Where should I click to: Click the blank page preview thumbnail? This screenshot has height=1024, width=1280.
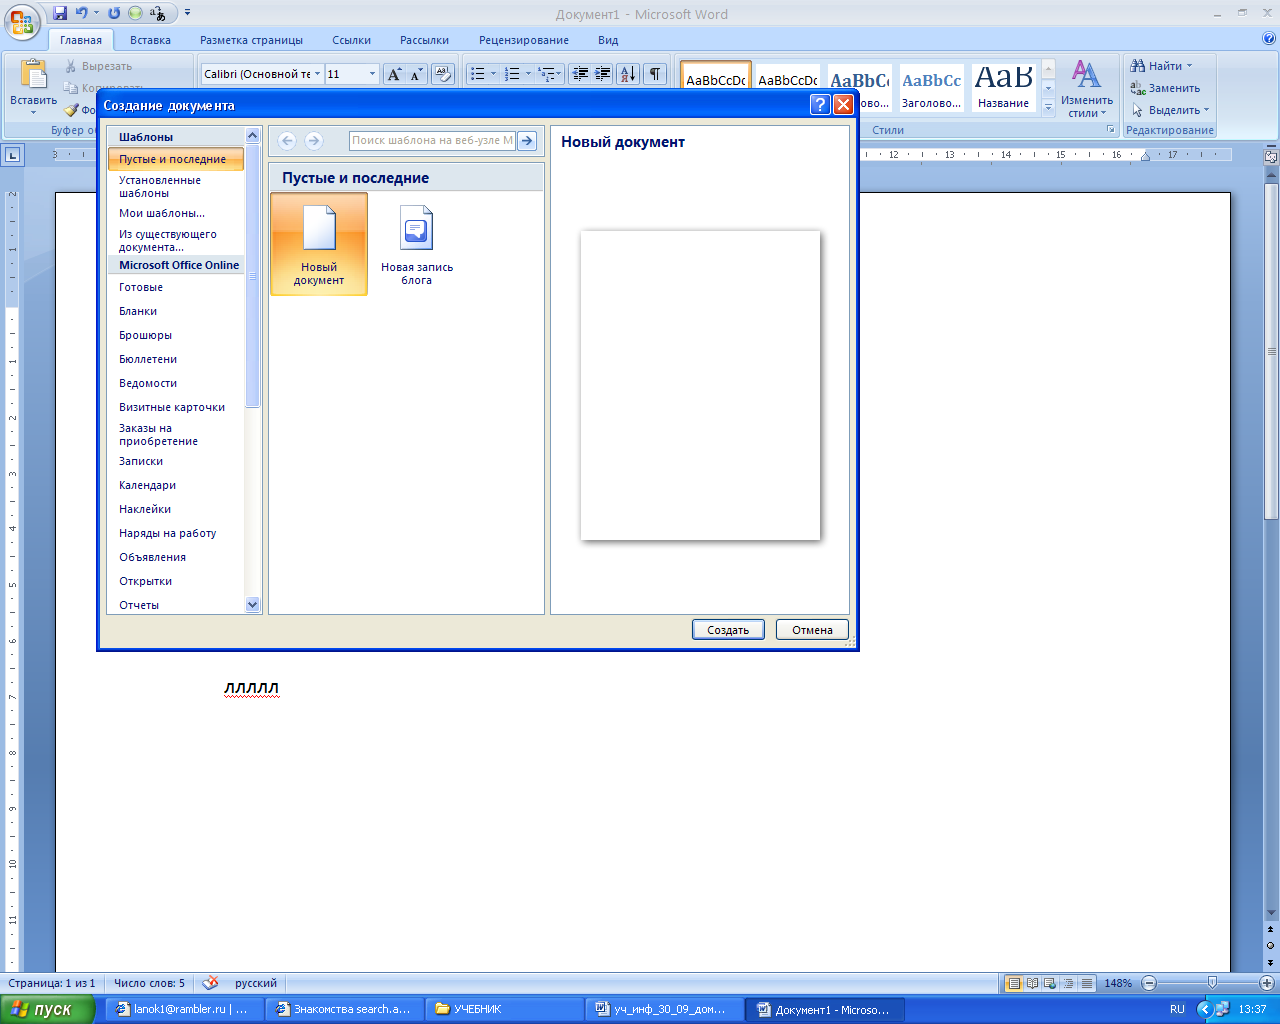pos(700,385)
